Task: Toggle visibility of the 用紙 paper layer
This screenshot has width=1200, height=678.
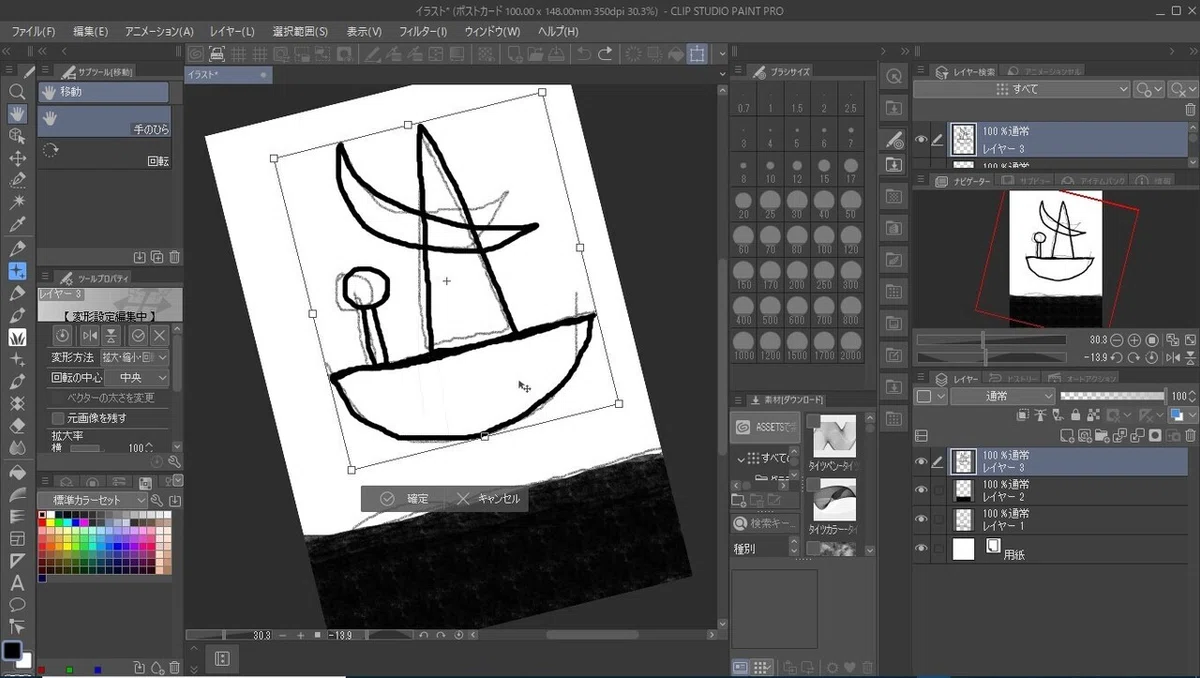Action: pos(921,548)
